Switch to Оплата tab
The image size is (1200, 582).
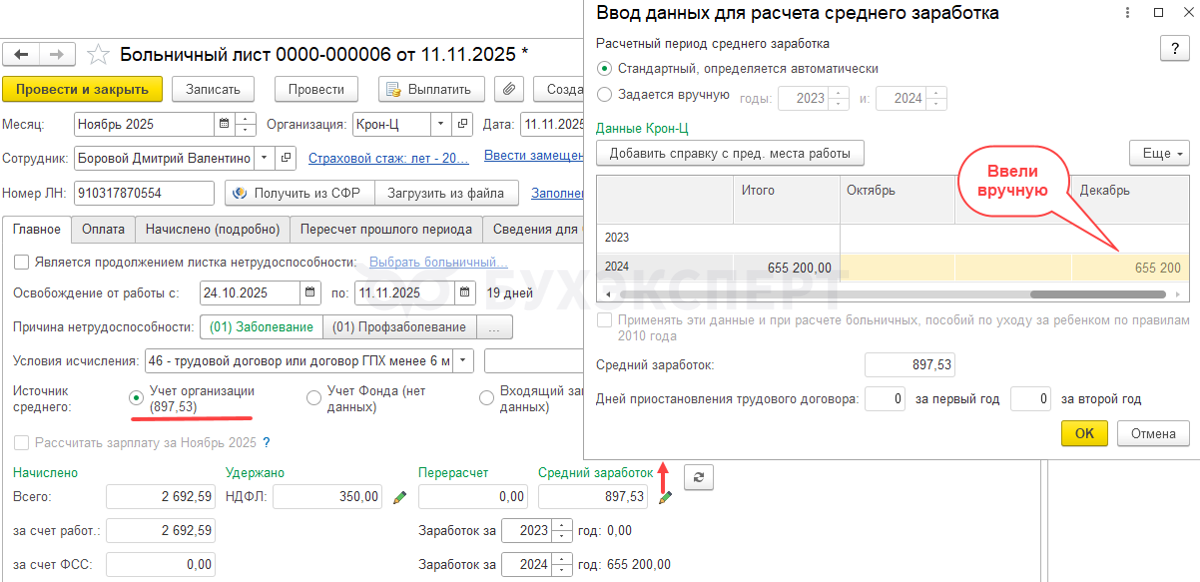(x=104, y=229)
